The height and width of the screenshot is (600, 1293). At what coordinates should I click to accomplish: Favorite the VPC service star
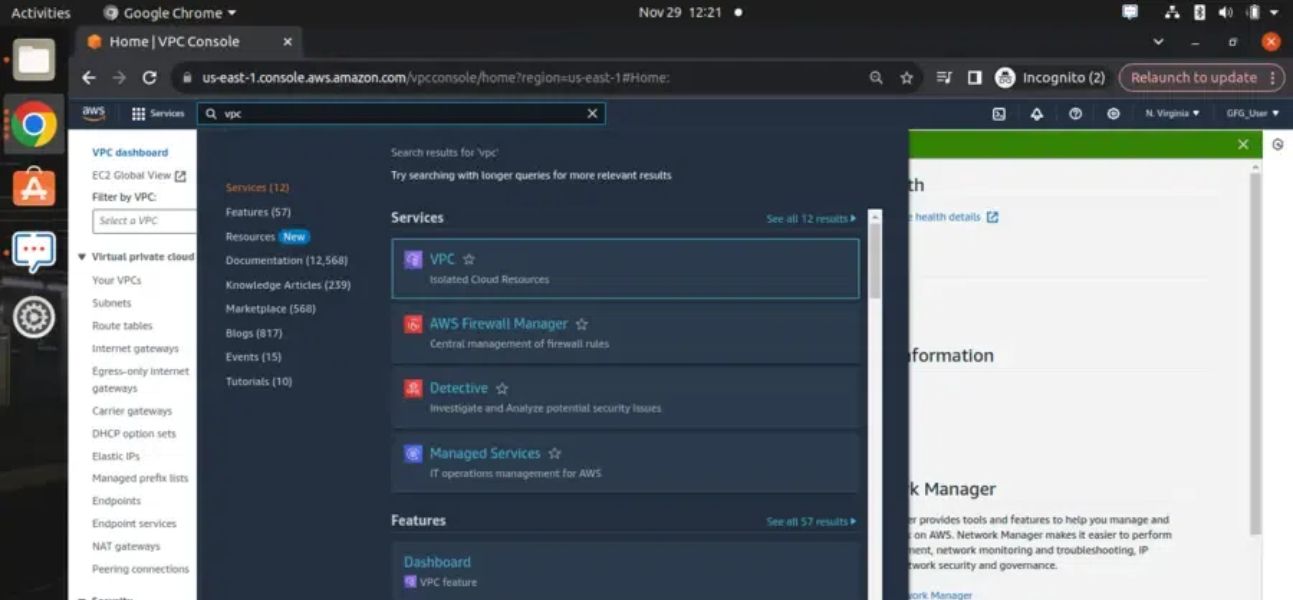pos(469,259)
